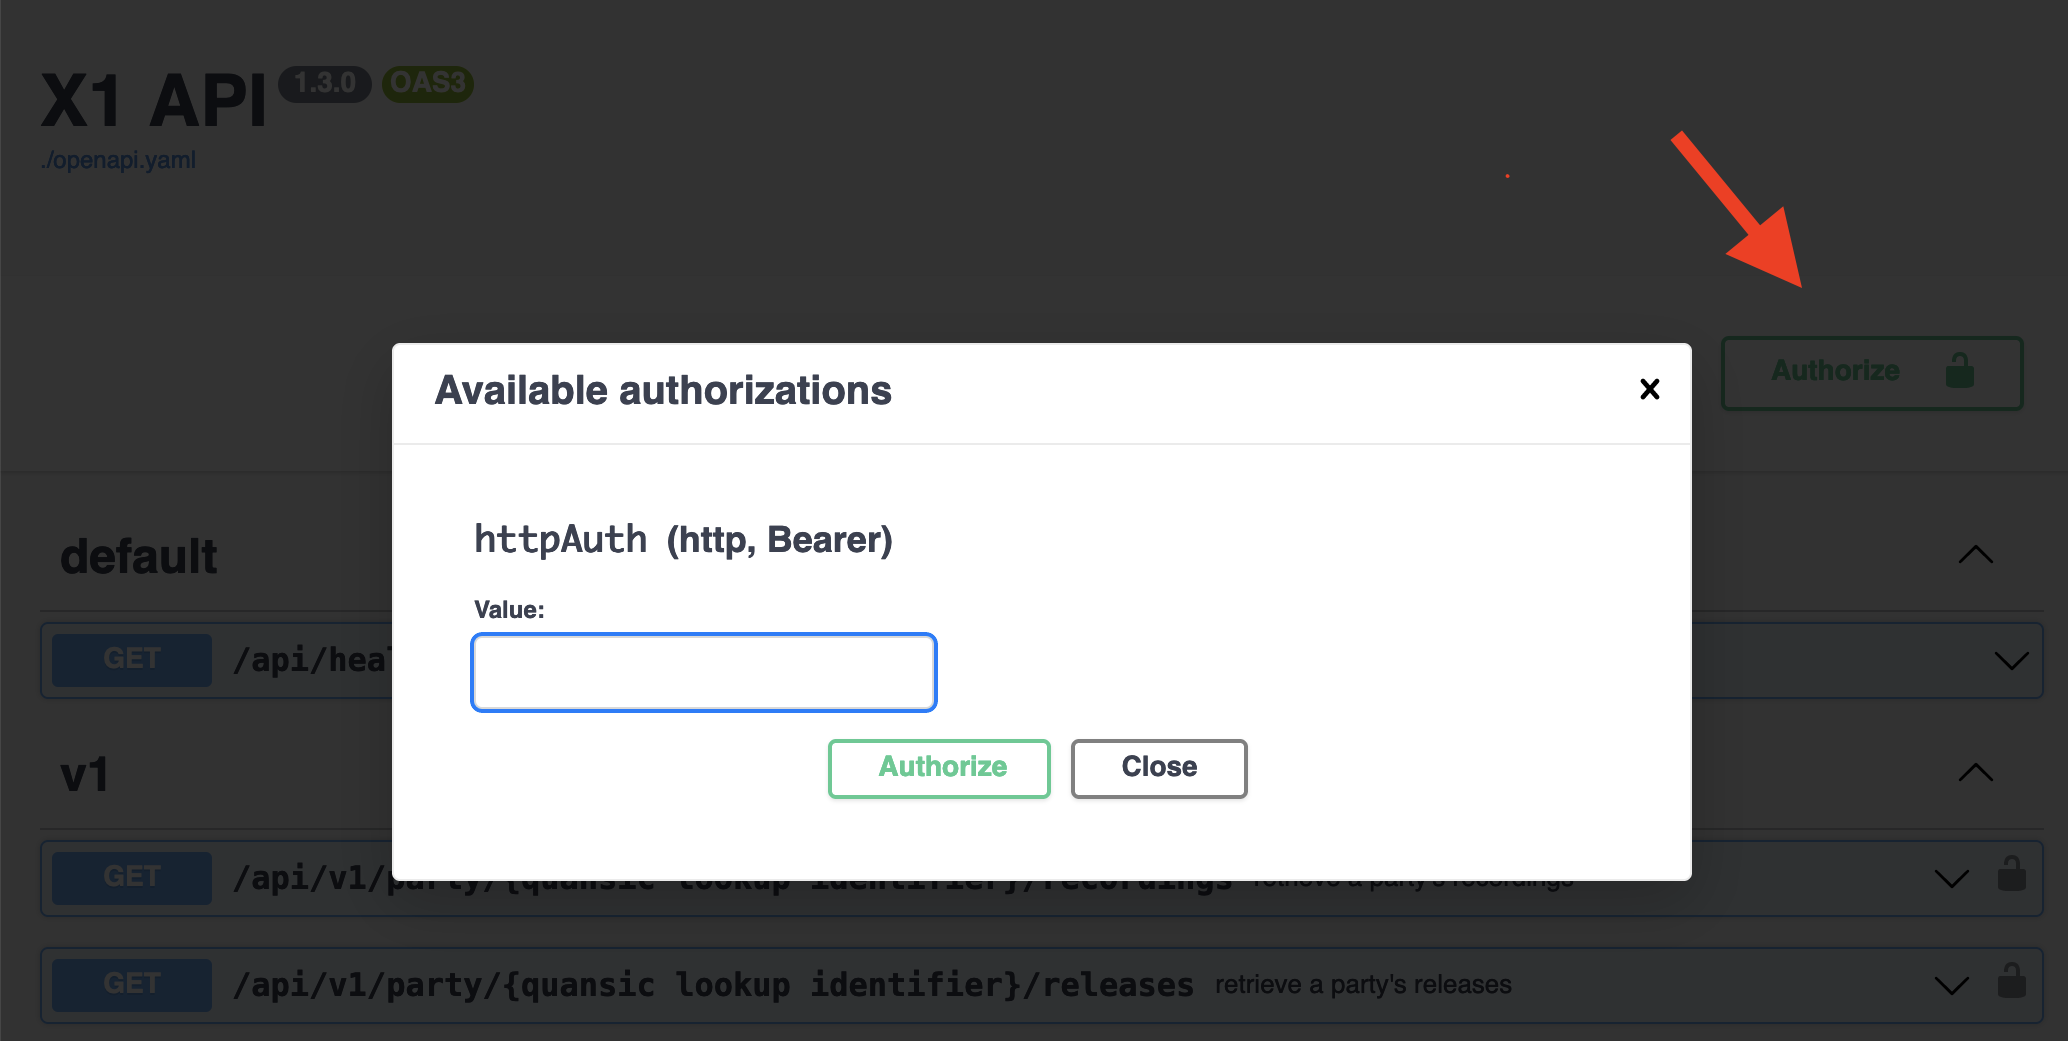Image resolution: width=2068 pixels, height=1041 pixels.
Task: Collapse the default section with its chevron
Action: tap(1976, 556)
